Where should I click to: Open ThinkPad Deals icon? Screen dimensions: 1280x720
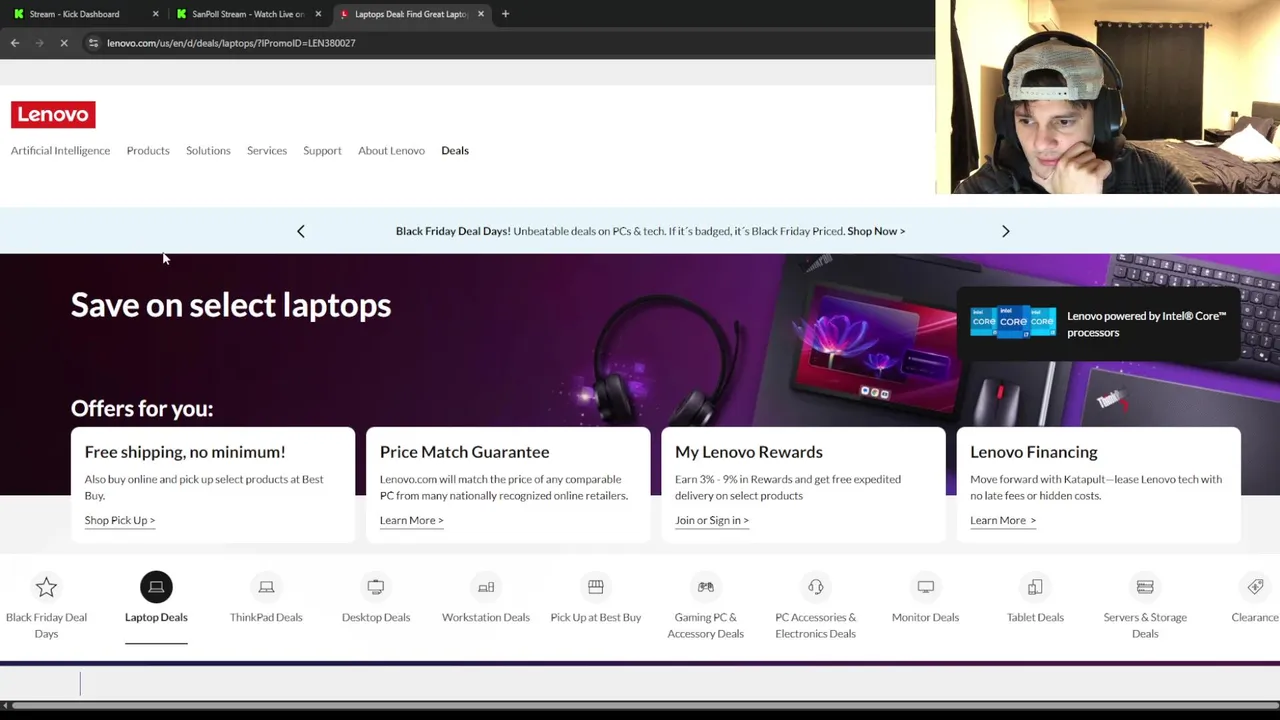pos(266,587)
